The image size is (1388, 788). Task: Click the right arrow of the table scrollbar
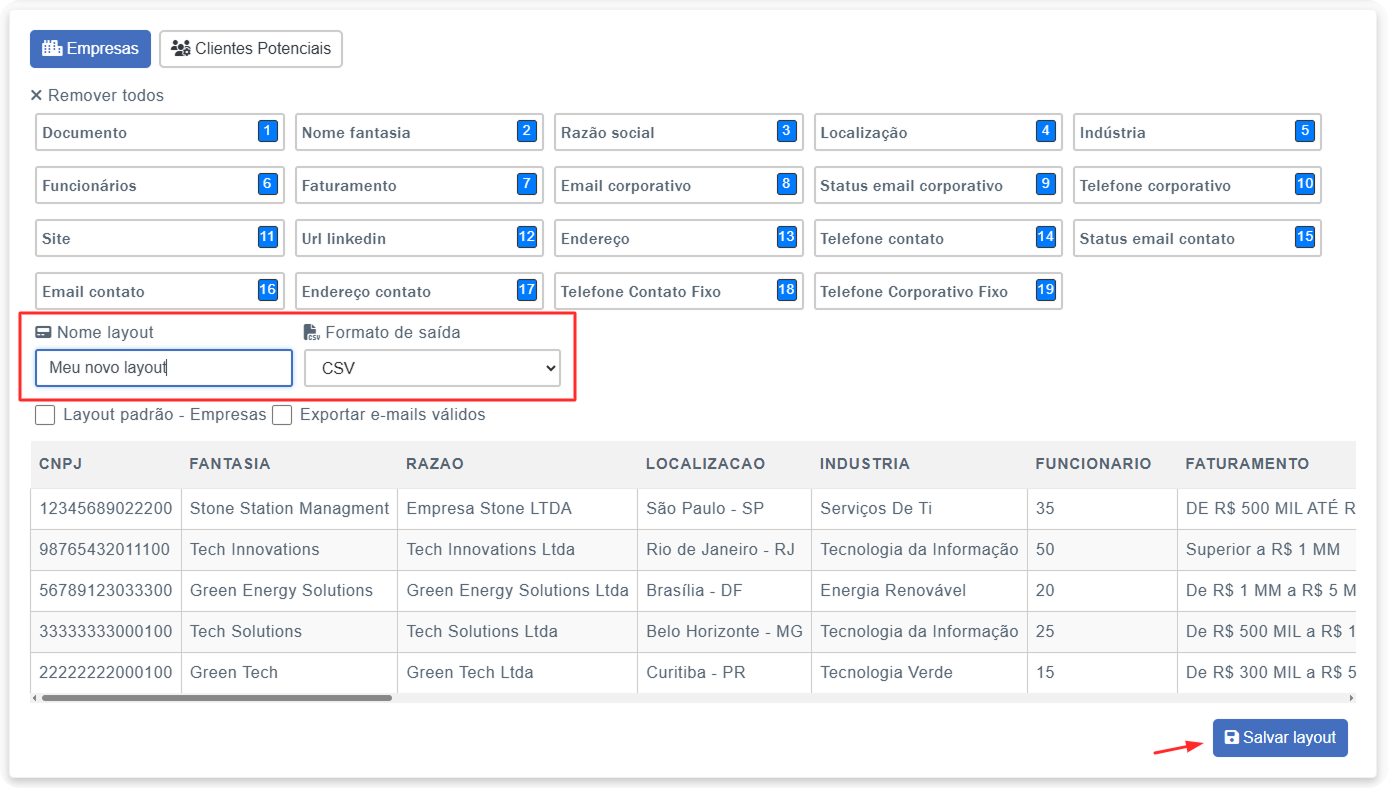tap(1352, 698)
